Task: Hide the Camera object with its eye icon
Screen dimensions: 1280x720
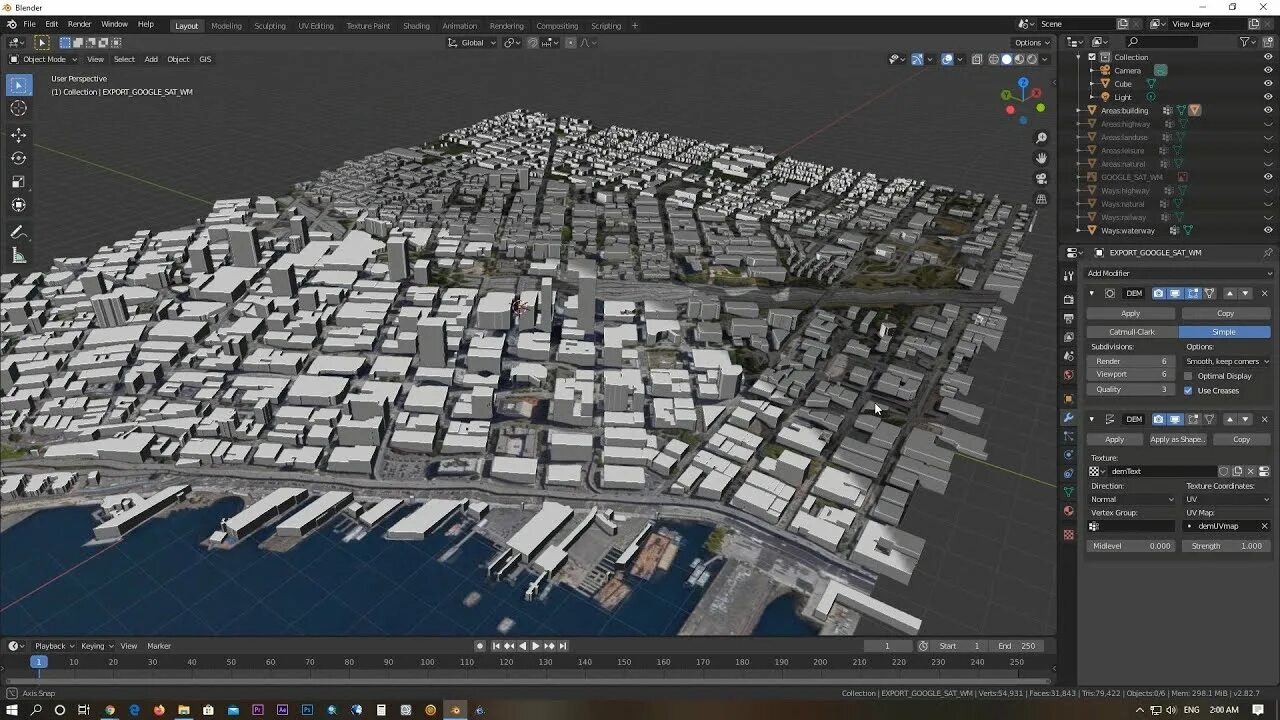Action: tap(1268, 70)
